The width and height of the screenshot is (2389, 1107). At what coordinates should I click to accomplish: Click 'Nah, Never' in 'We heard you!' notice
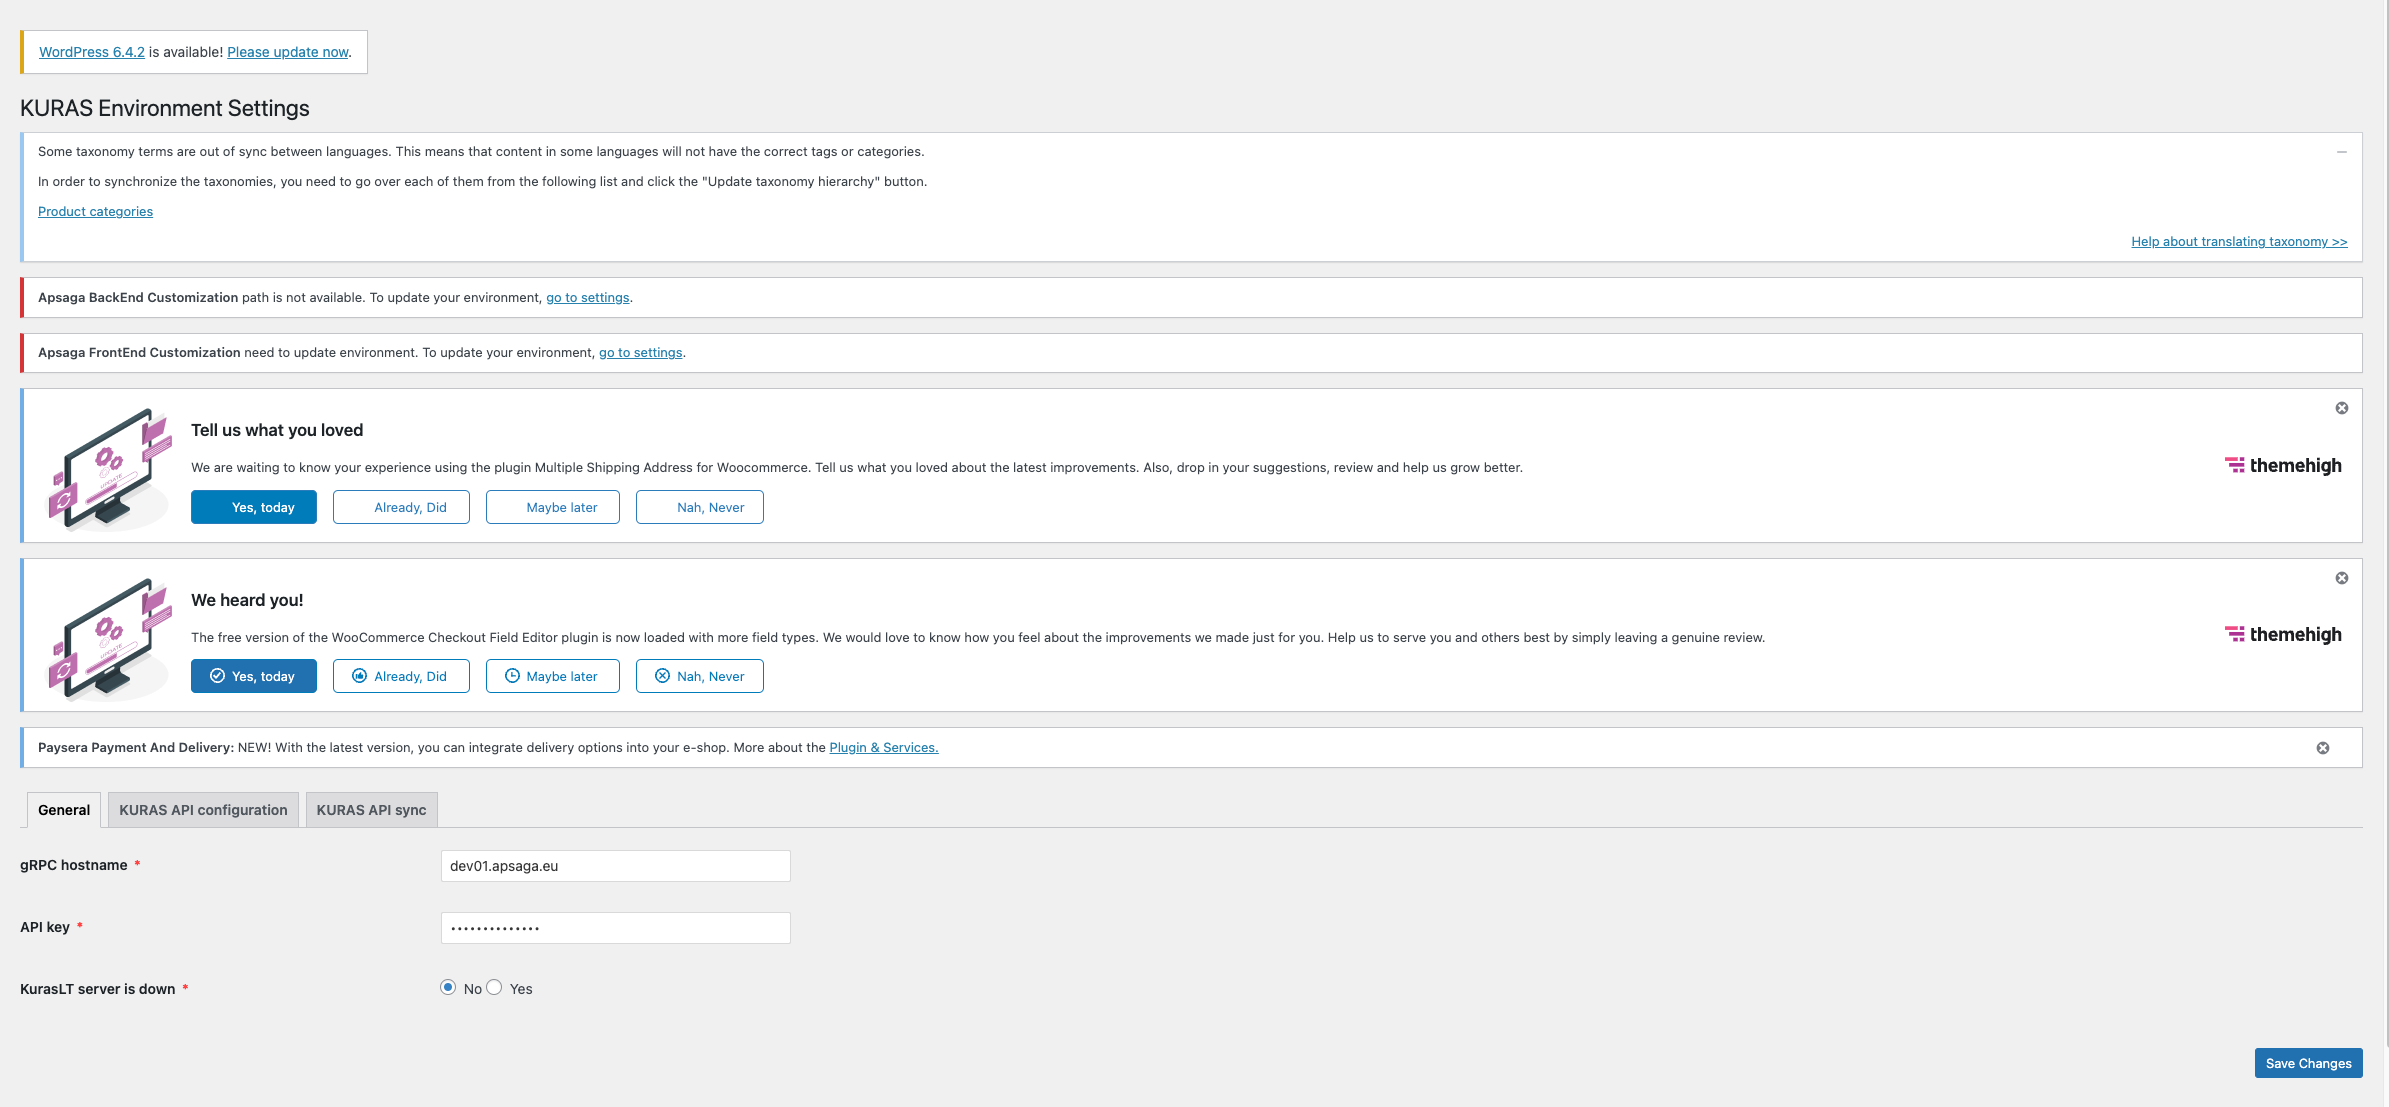(700, 676)
